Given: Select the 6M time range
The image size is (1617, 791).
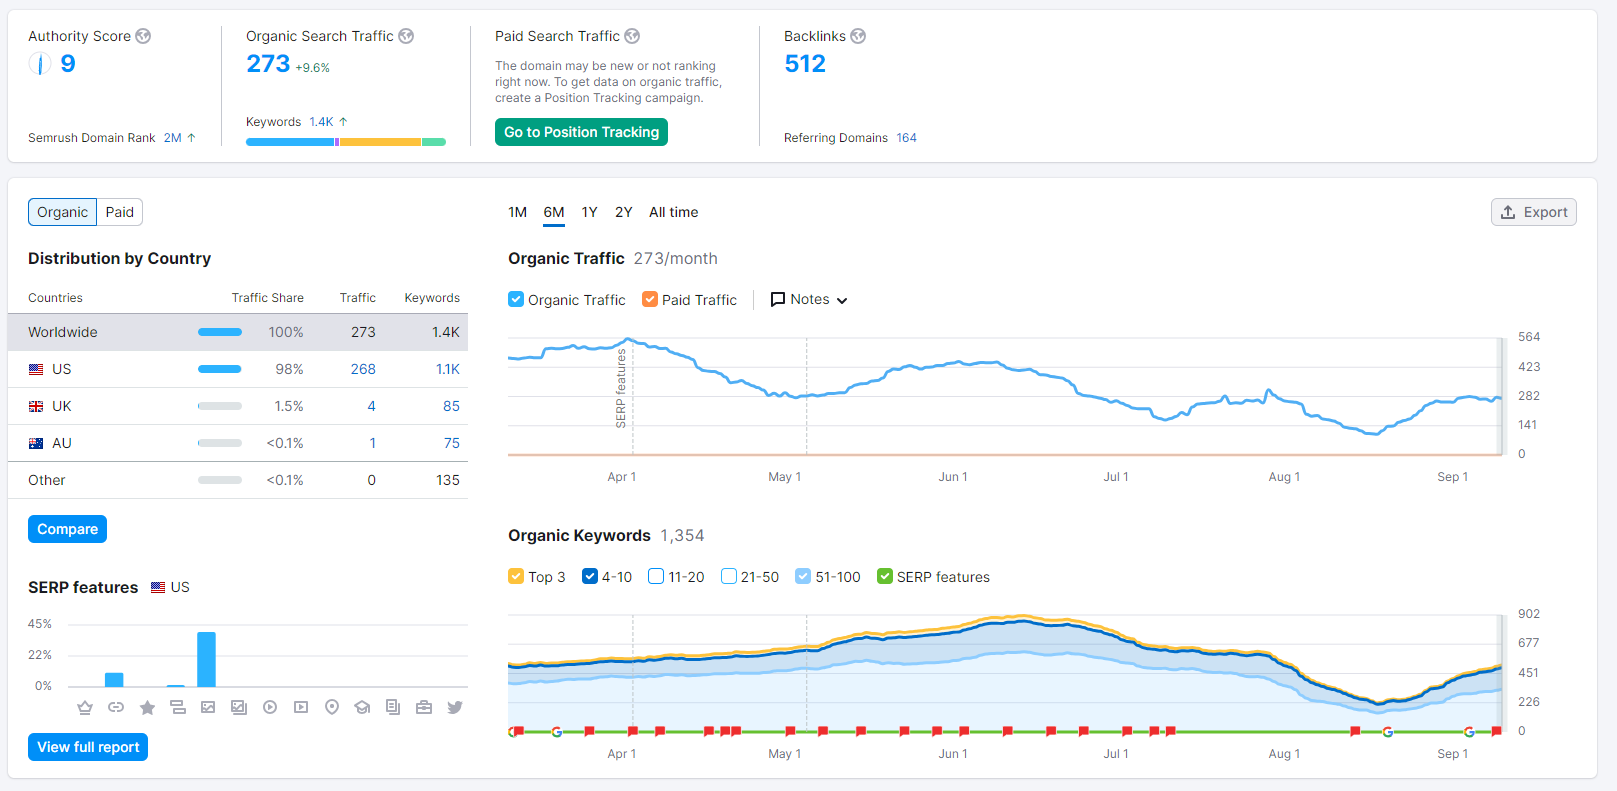Looking at the screenshot, I should click(x=554, y=212).
